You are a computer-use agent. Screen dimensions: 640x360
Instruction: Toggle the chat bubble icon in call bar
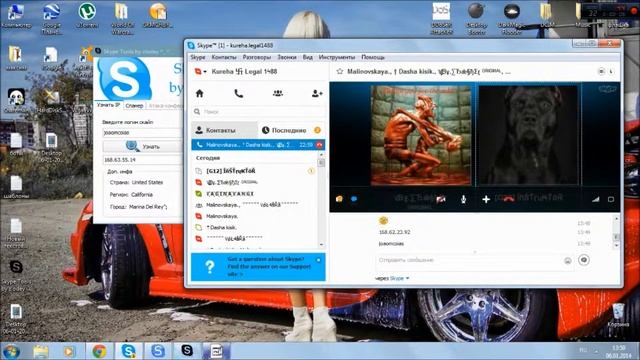point(354,199)
